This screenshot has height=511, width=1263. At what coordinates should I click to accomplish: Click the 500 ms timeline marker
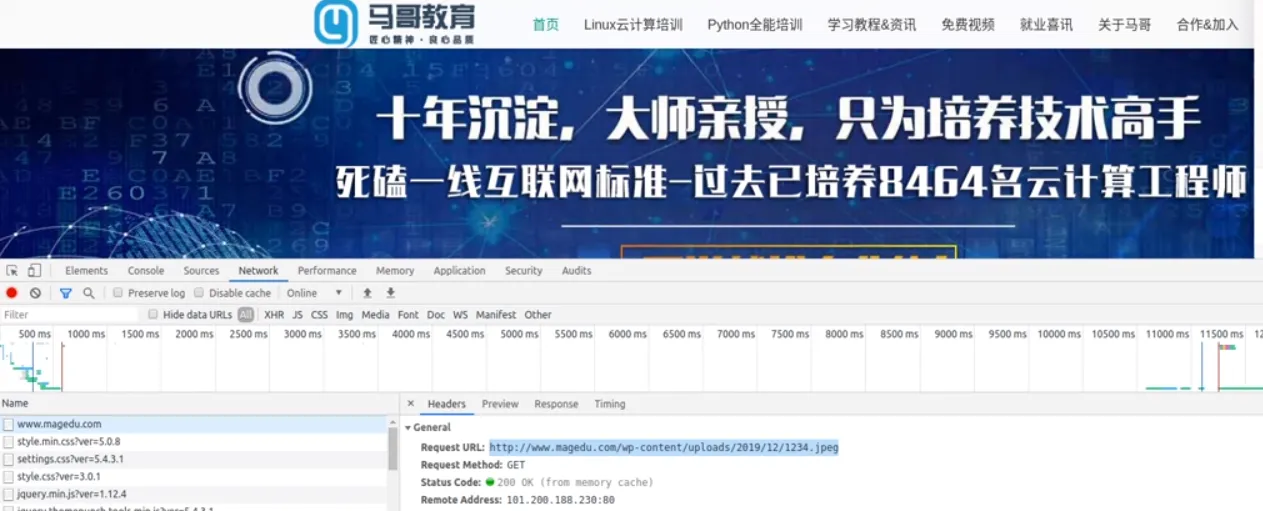tap(35, 334)
